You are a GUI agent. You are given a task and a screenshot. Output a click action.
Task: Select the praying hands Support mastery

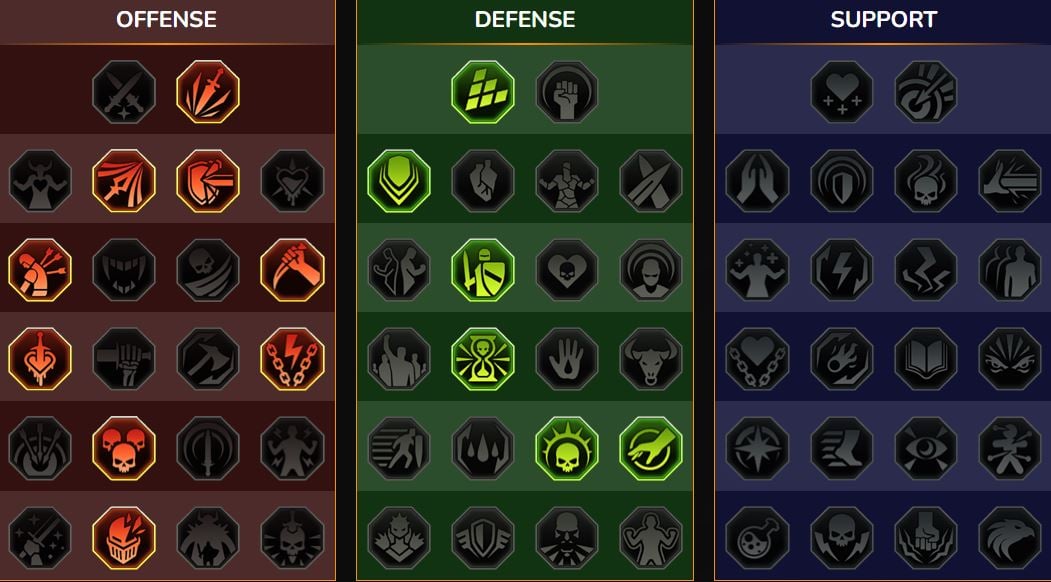click(757, 180)
